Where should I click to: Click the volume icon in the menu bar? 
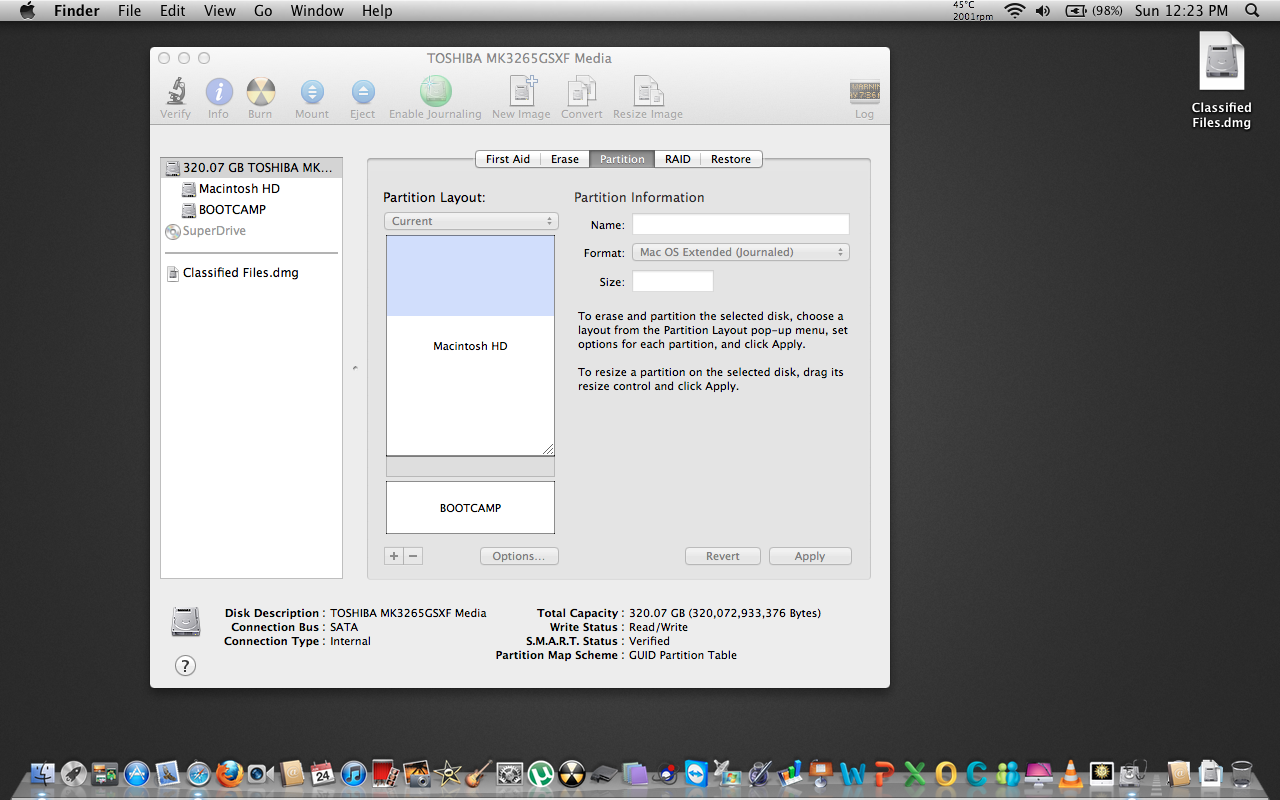tap(1043, 11)
